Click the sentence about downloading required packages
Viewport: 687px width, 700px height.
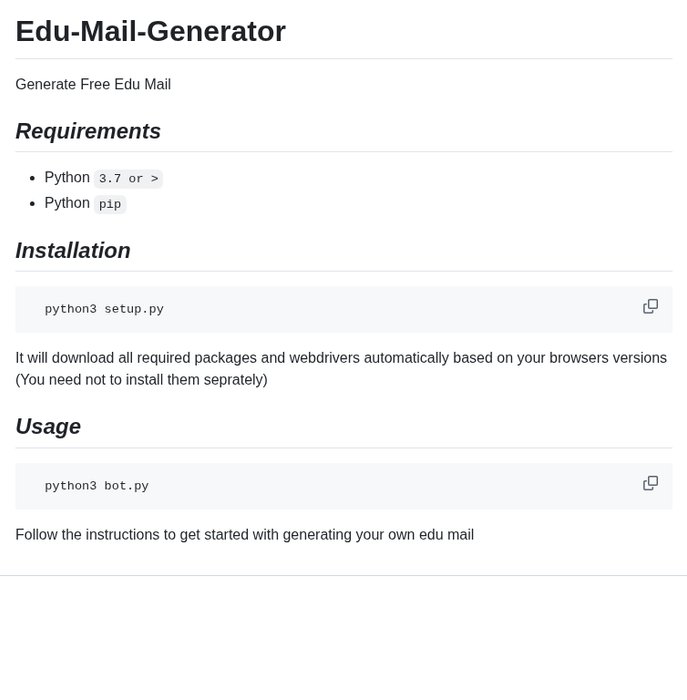pyautogui.click(x=340, y=358)
